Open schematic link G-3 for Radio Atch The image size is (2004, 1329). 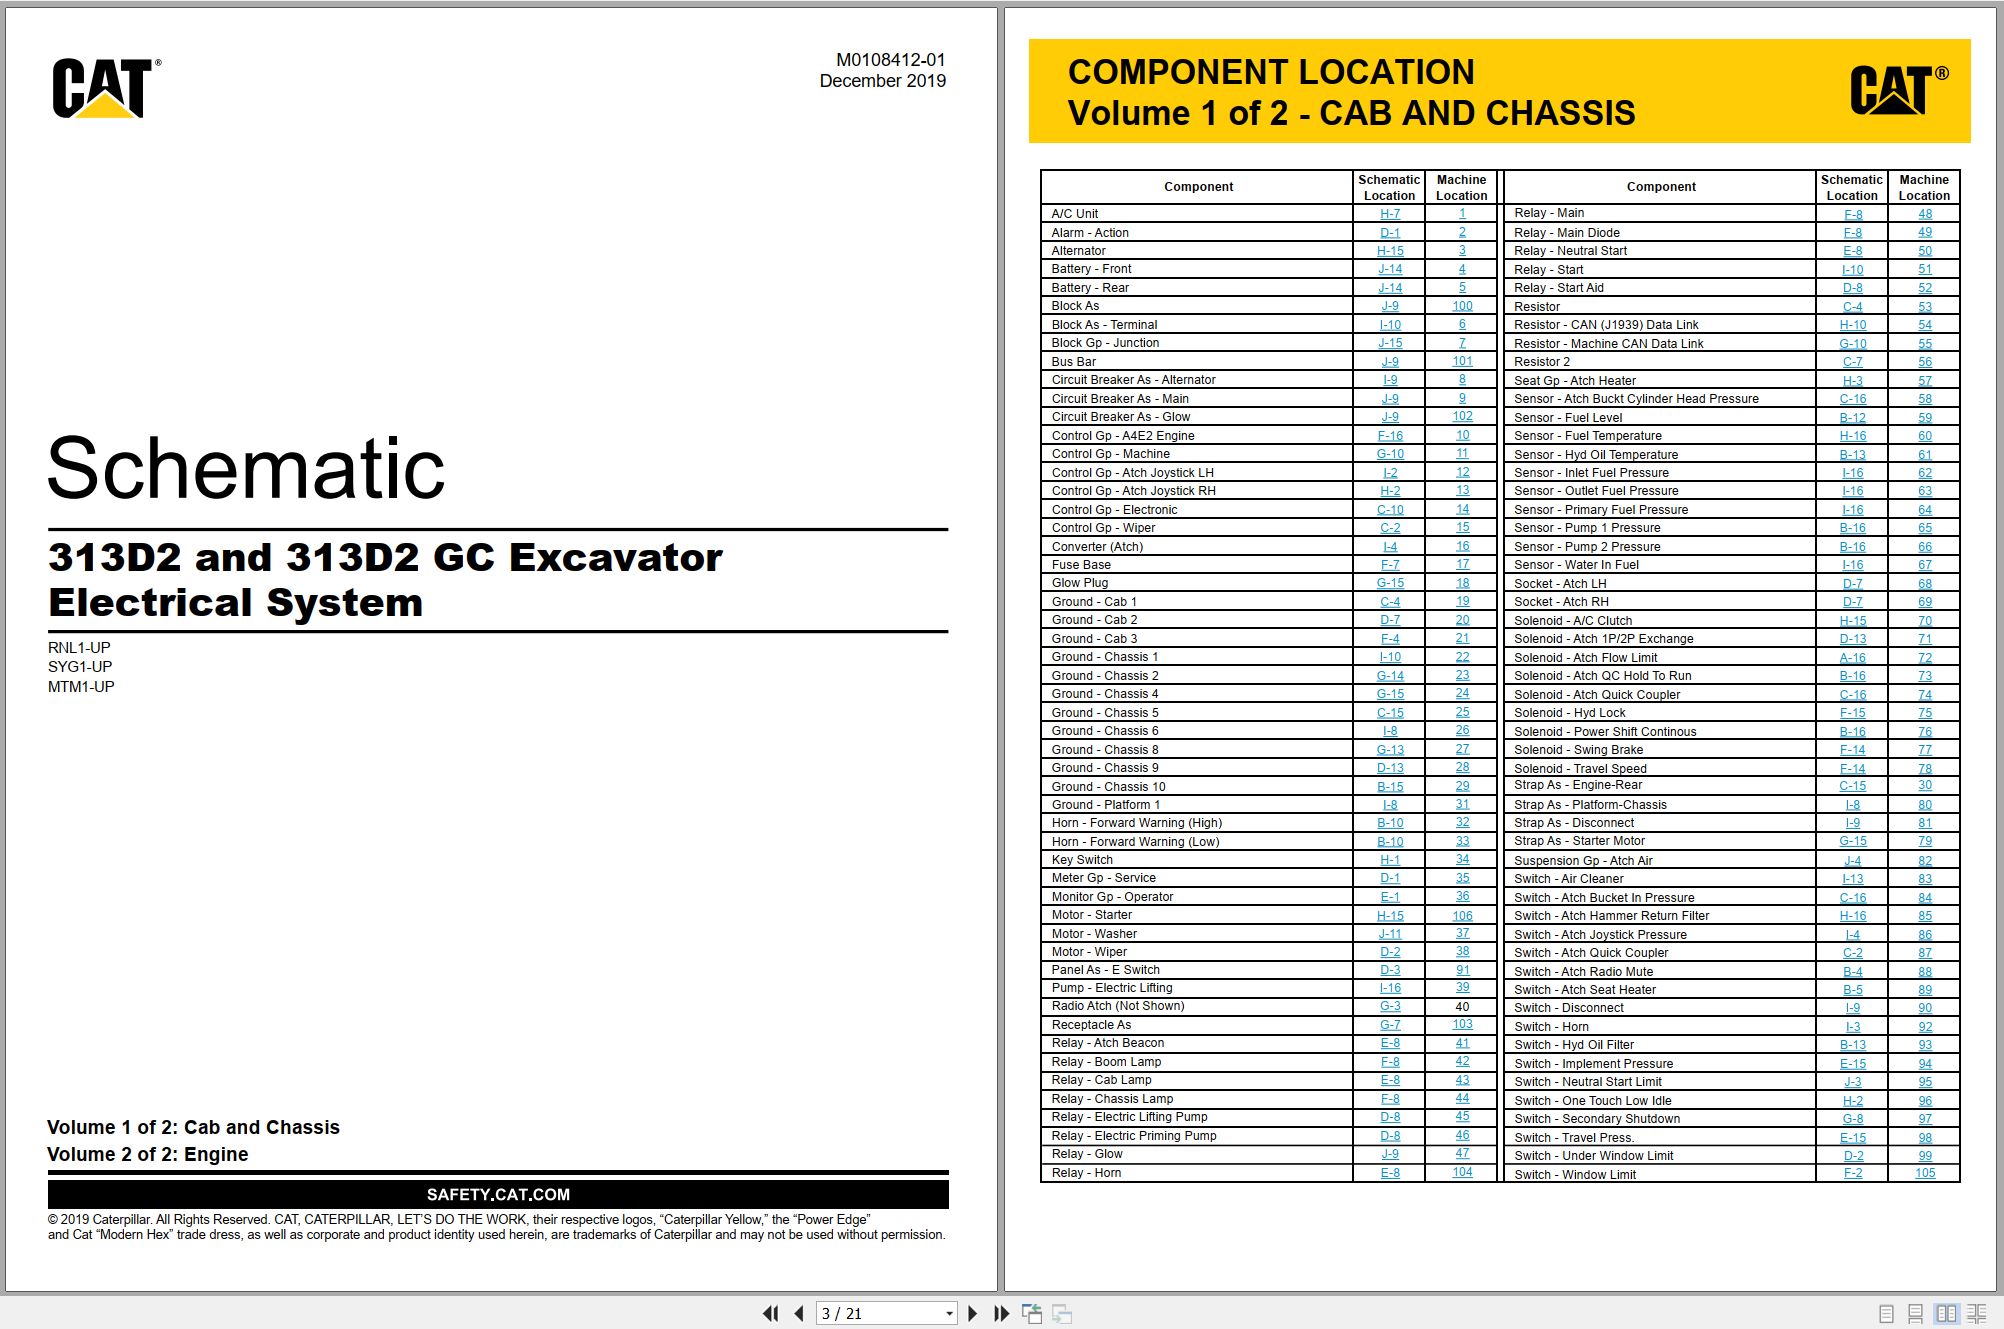coord(1389,1006)
